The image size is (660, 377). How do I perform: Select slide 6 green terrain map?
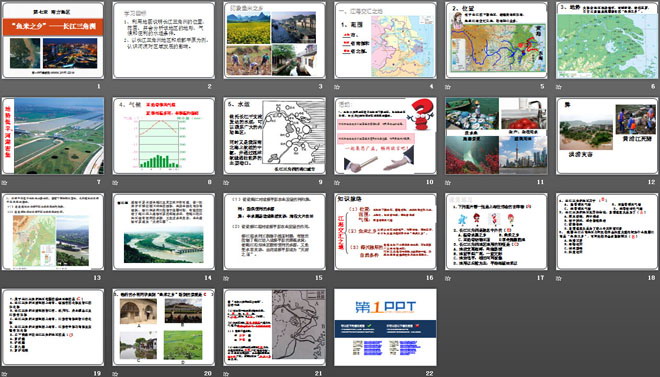click(x=607, y=40)
